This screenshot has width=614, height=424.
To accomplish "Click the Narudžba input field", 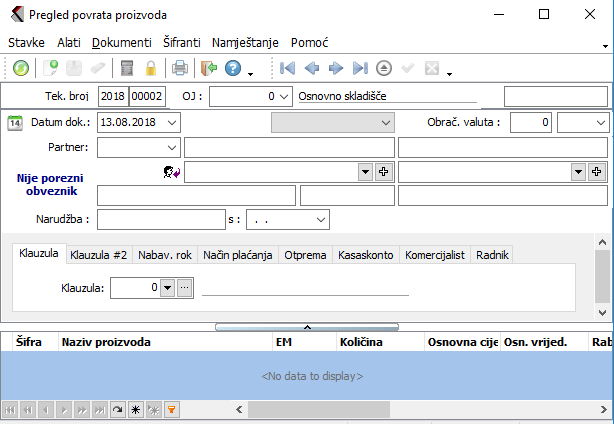I will pos(161,218).
